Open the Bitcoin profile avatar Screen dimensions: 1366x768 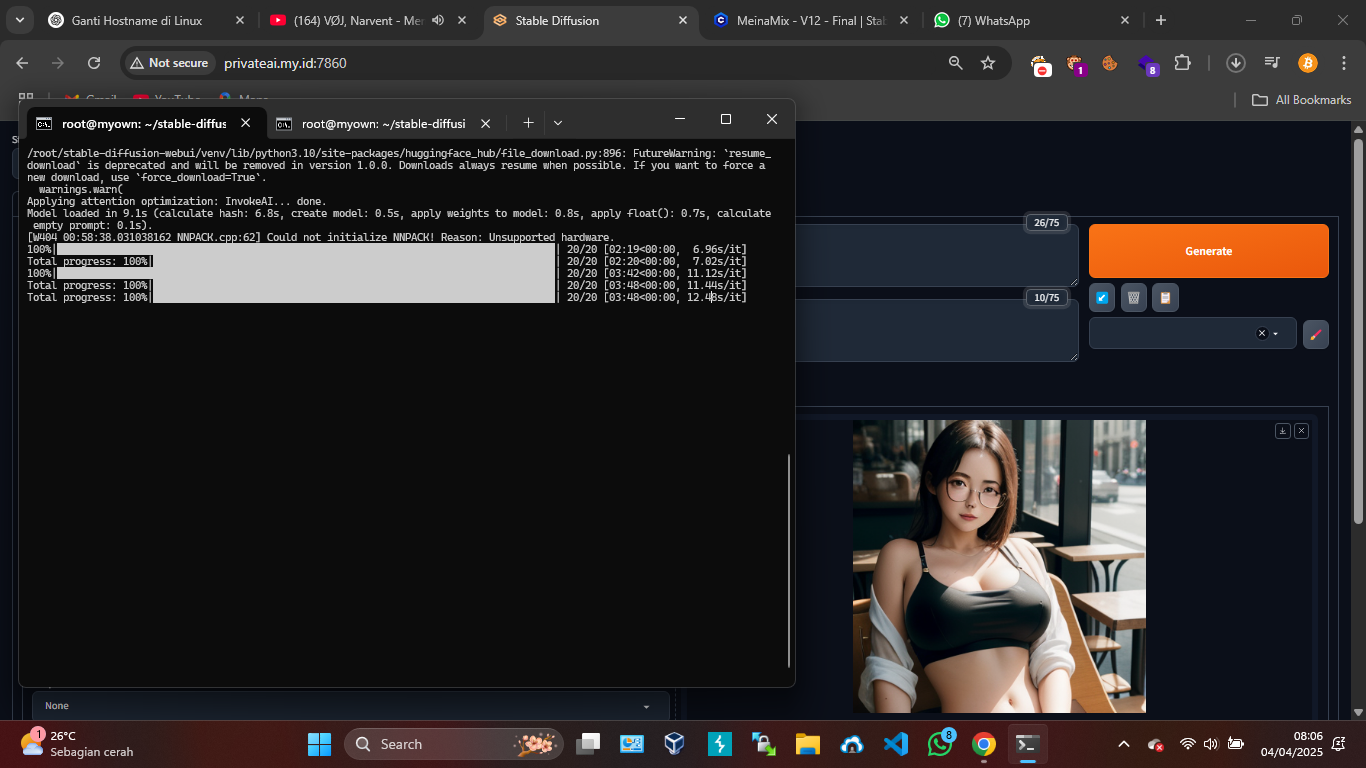pos(1308,63)
